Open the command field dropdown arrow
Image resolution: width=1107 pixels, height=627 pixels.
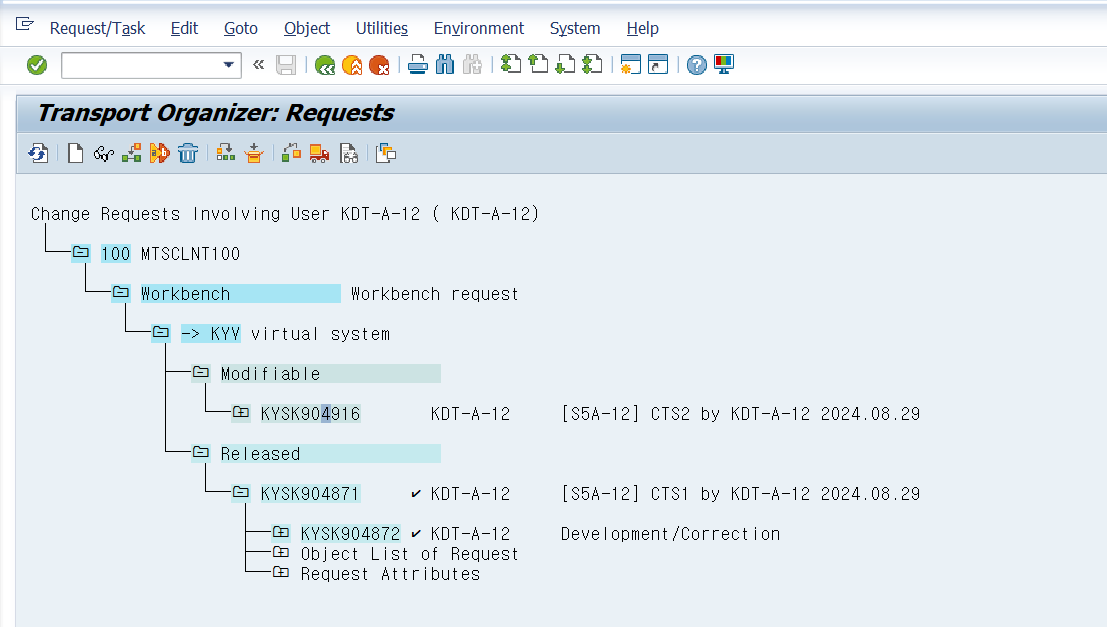[x=228, y=65]
